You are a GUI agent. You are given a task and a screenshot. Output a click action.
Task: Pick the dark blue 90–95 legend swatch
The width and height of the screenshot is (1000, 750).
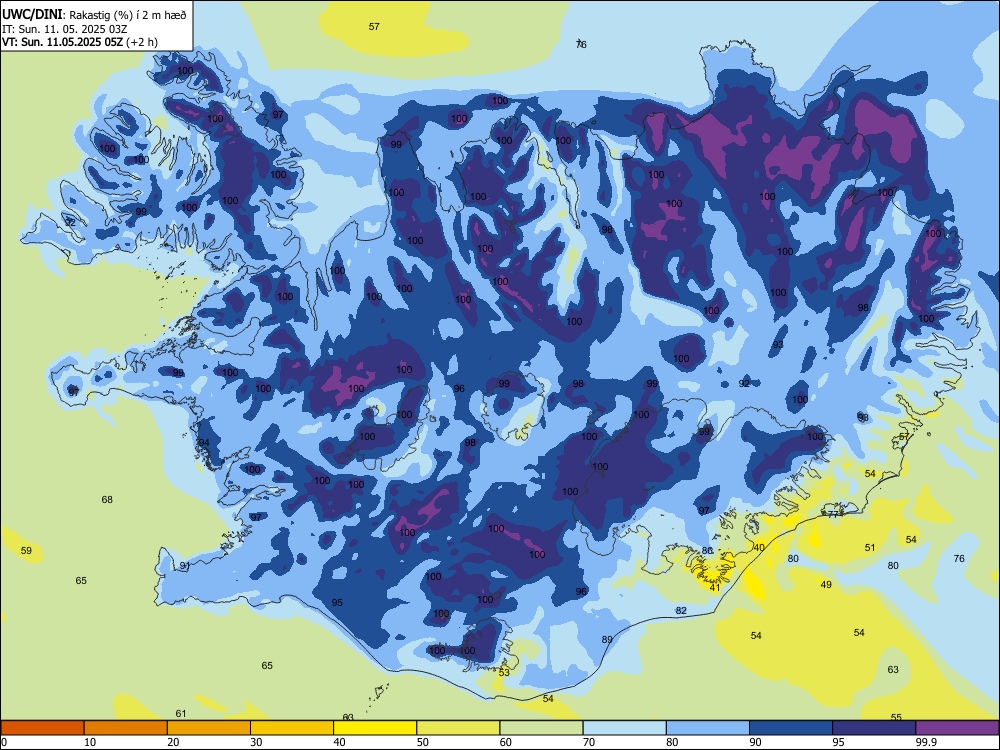point(791,728)
